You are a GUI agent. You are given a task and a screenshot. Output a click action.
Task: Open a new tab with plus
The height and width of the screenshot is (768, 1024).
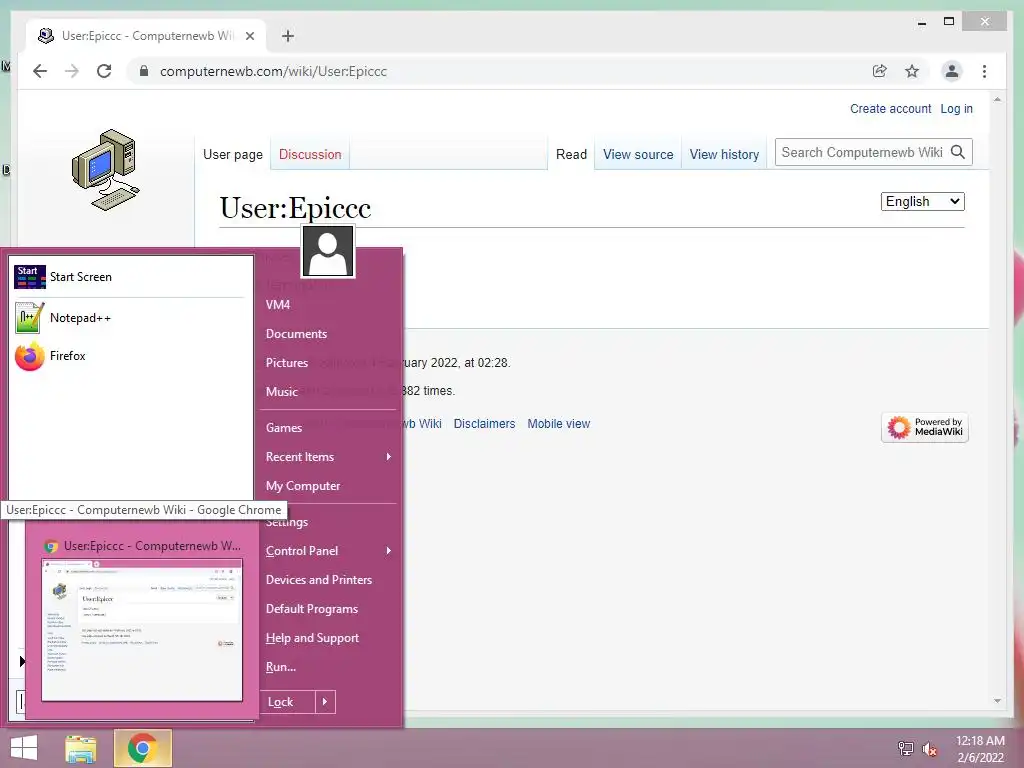(287, 36)
